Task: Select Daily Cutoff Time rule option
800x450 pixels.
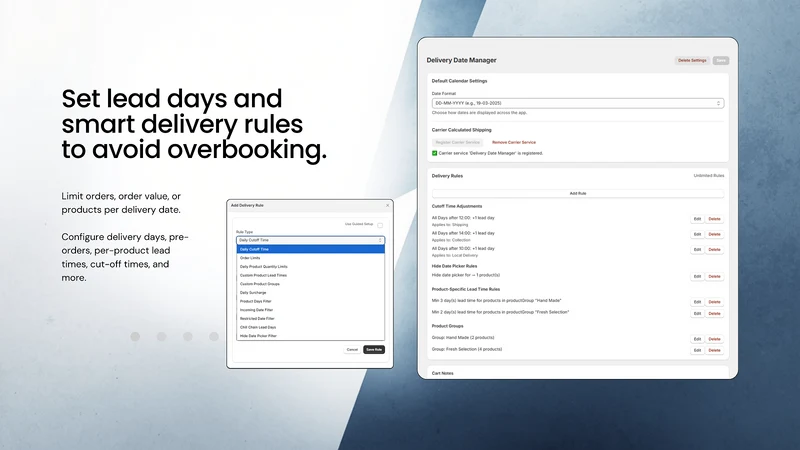Action: tap(310, 249)
